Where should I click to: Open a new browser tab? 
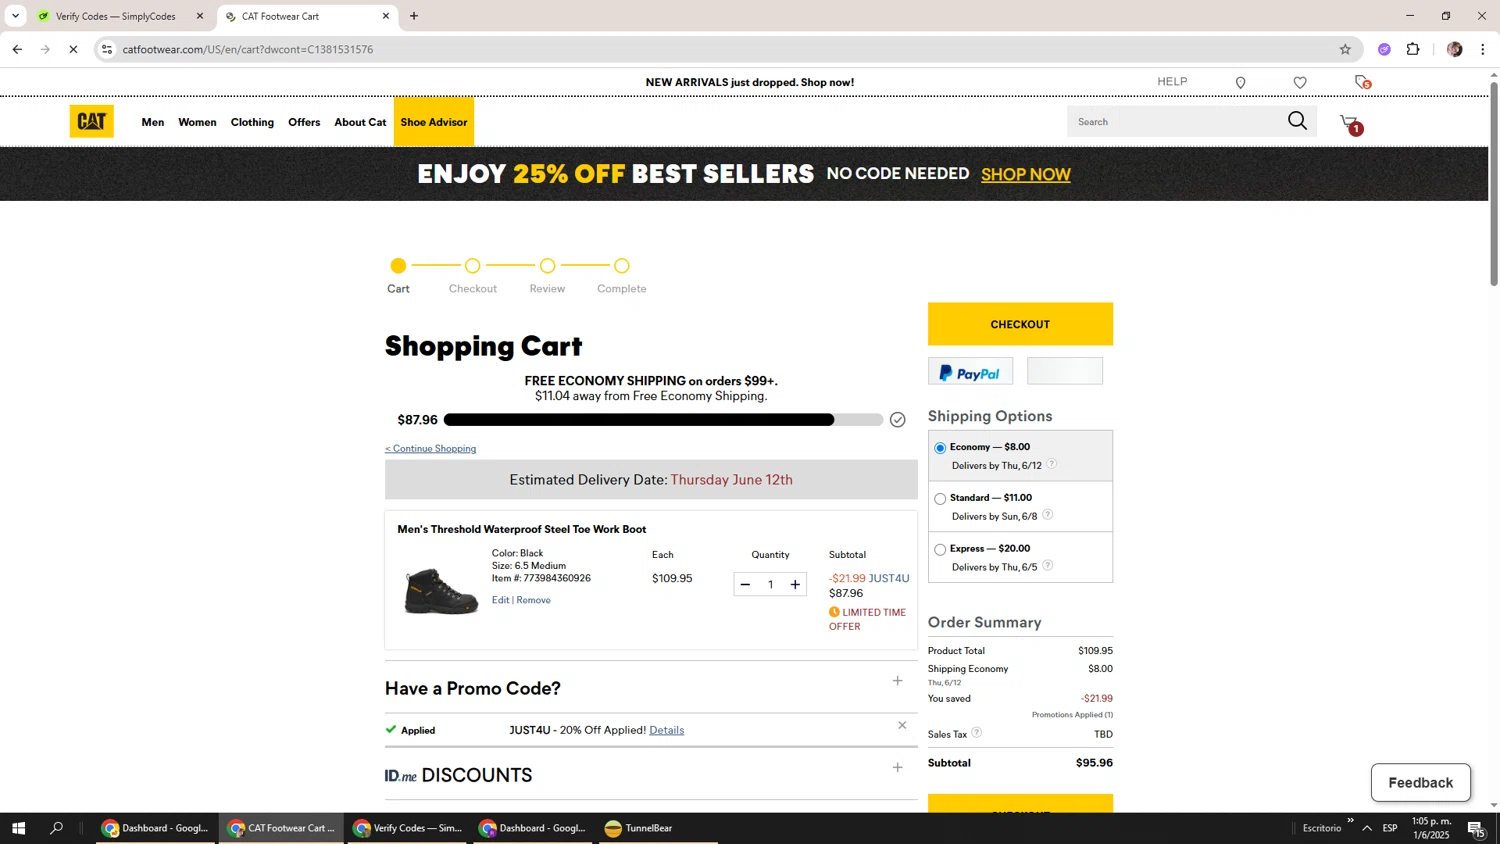click(x=414, y=16)
